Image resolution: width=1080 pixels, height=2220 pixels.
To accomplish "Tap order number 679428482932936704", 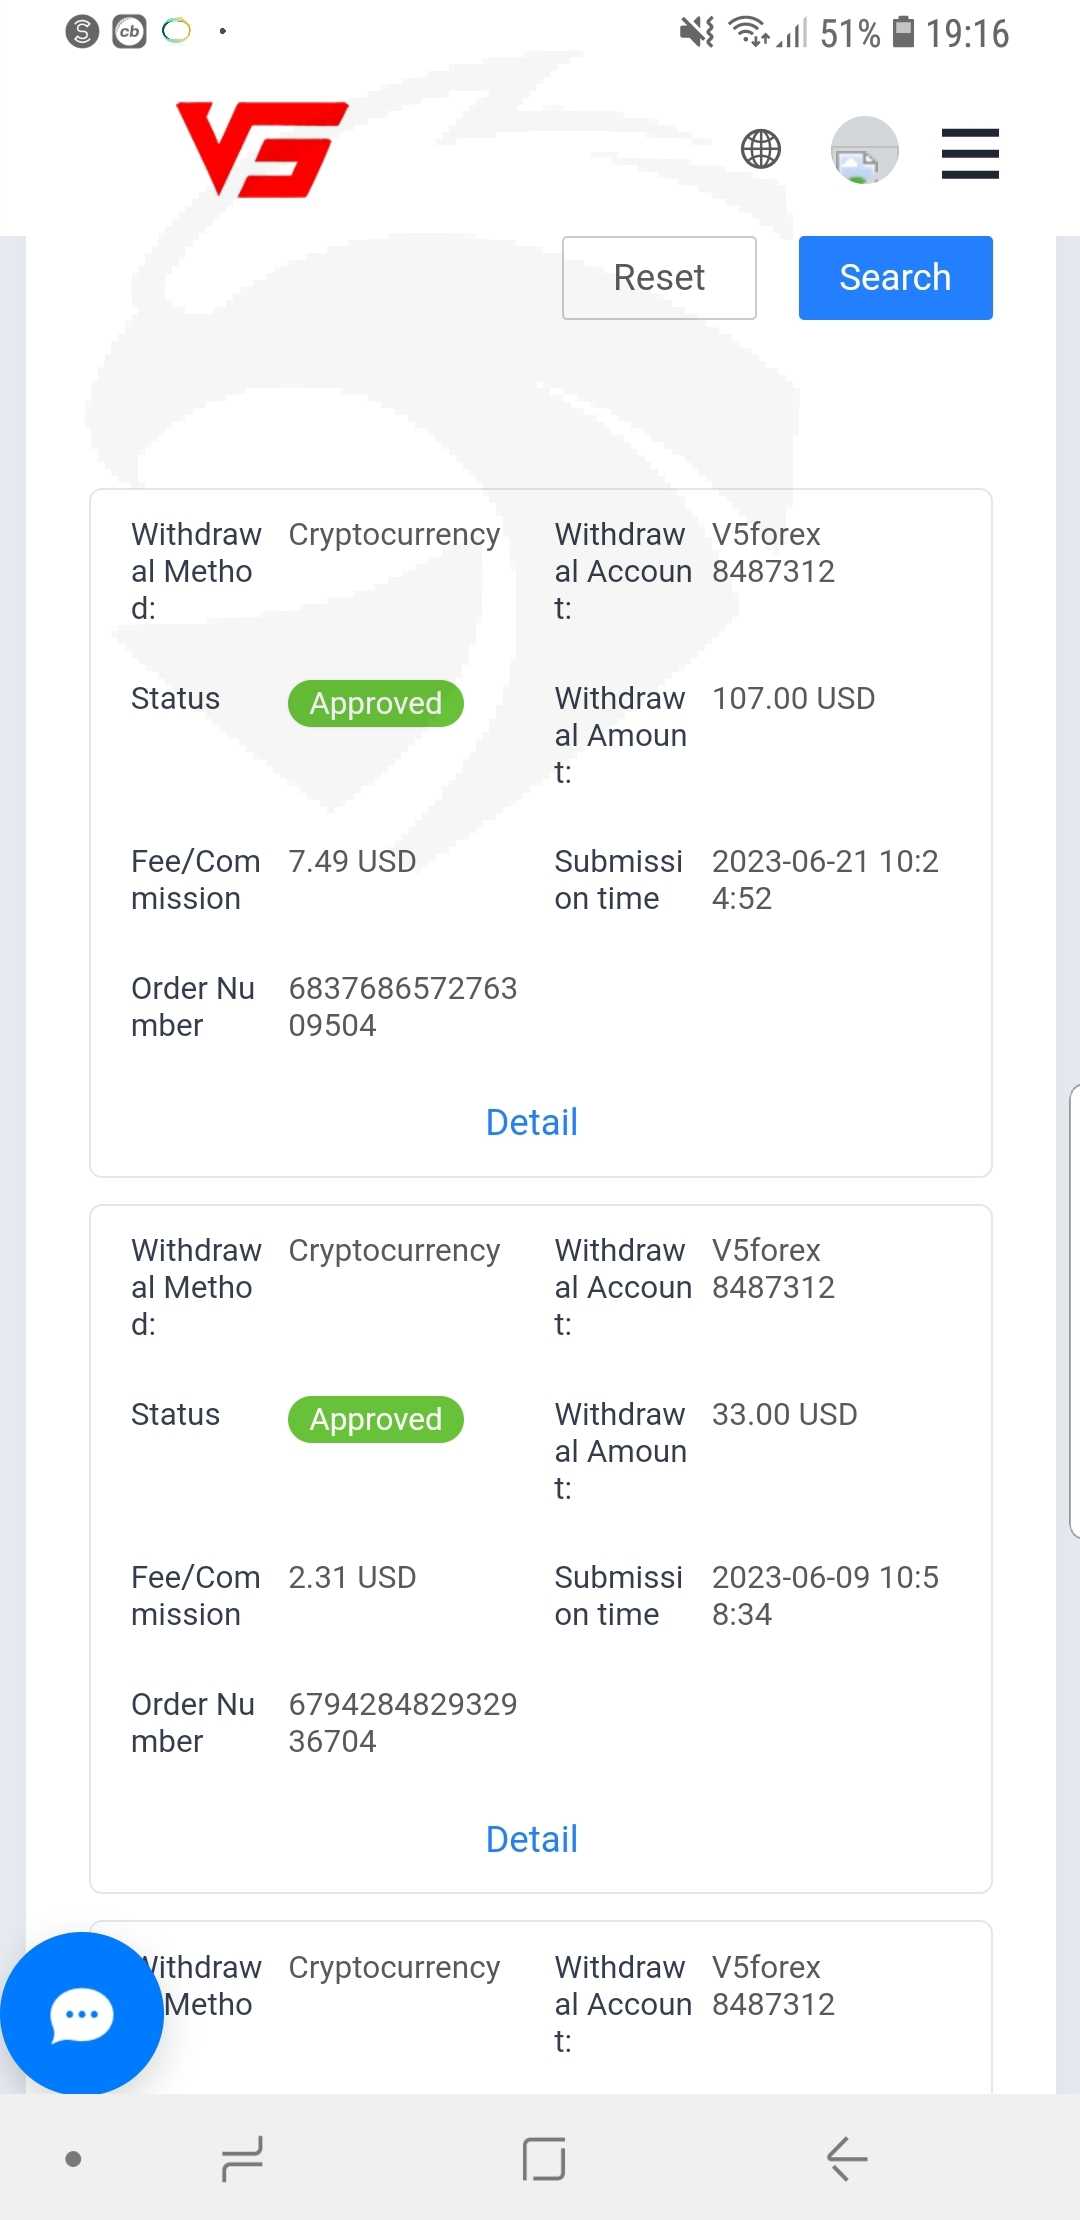I will point(402,1722).
